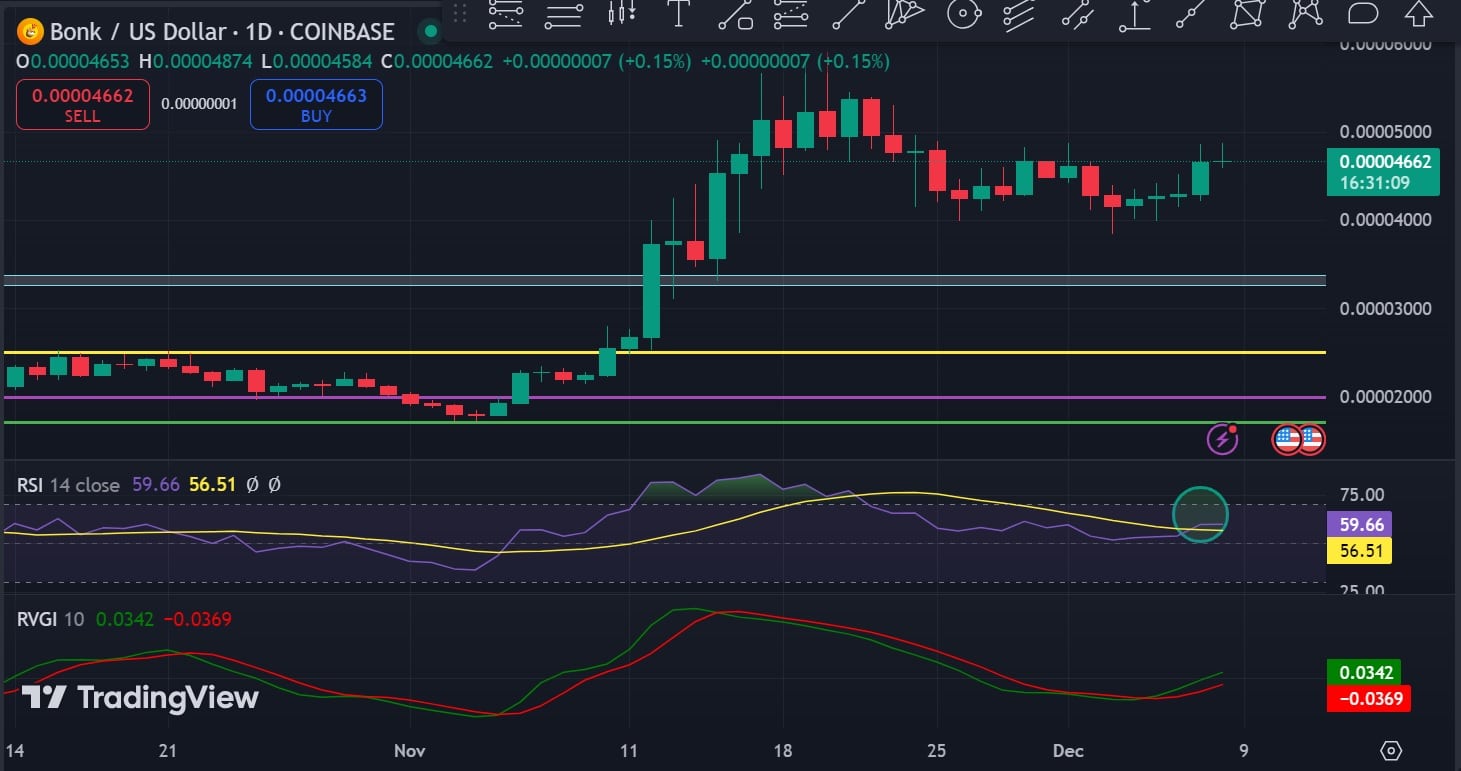Click the countdown timer 16:31:09

(1375, 183)
